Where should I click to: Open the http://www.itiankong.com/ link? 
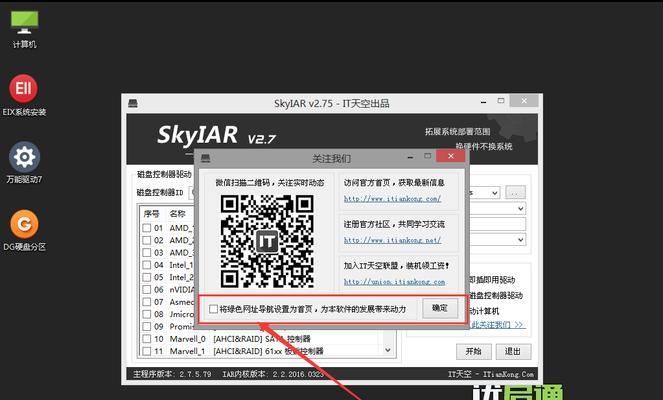(392, 198)
